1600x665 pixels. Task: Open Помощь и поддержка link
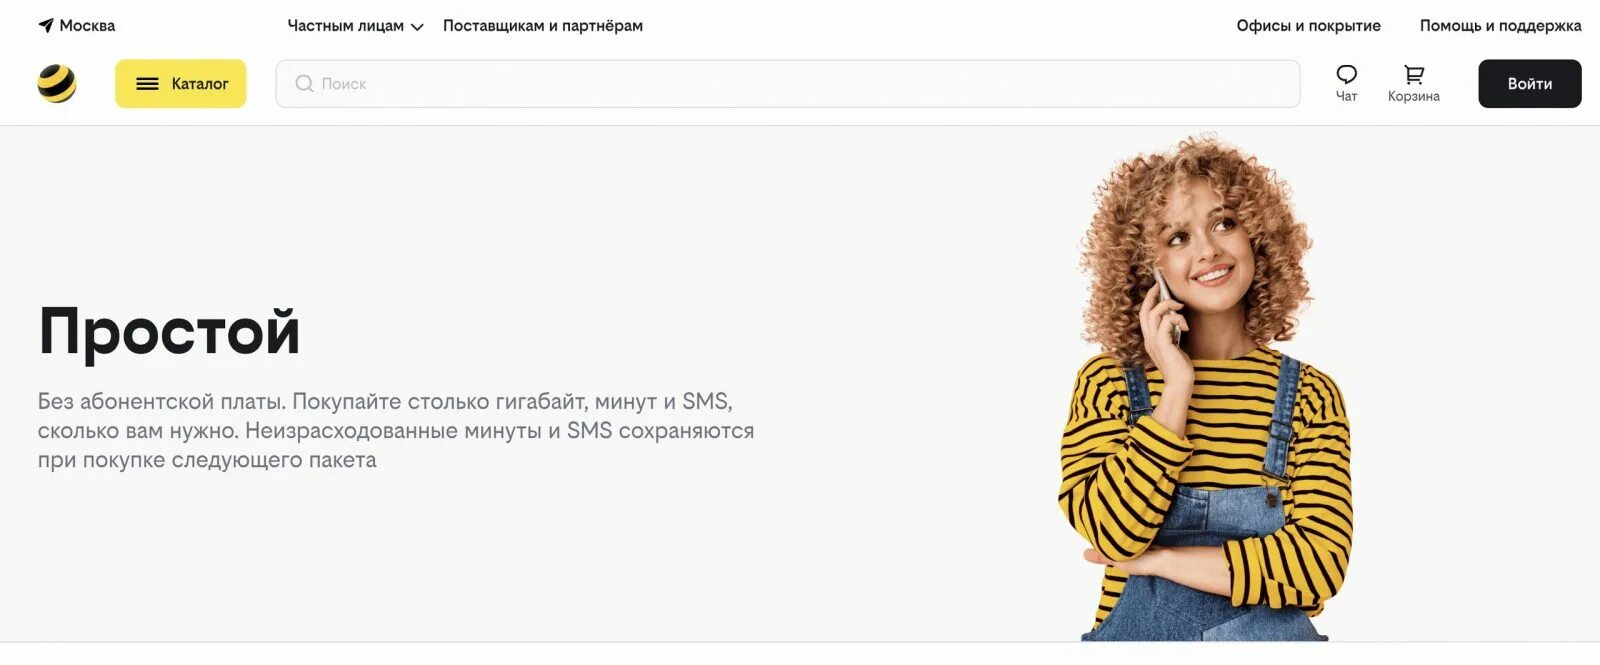(x=1500, y=25)
